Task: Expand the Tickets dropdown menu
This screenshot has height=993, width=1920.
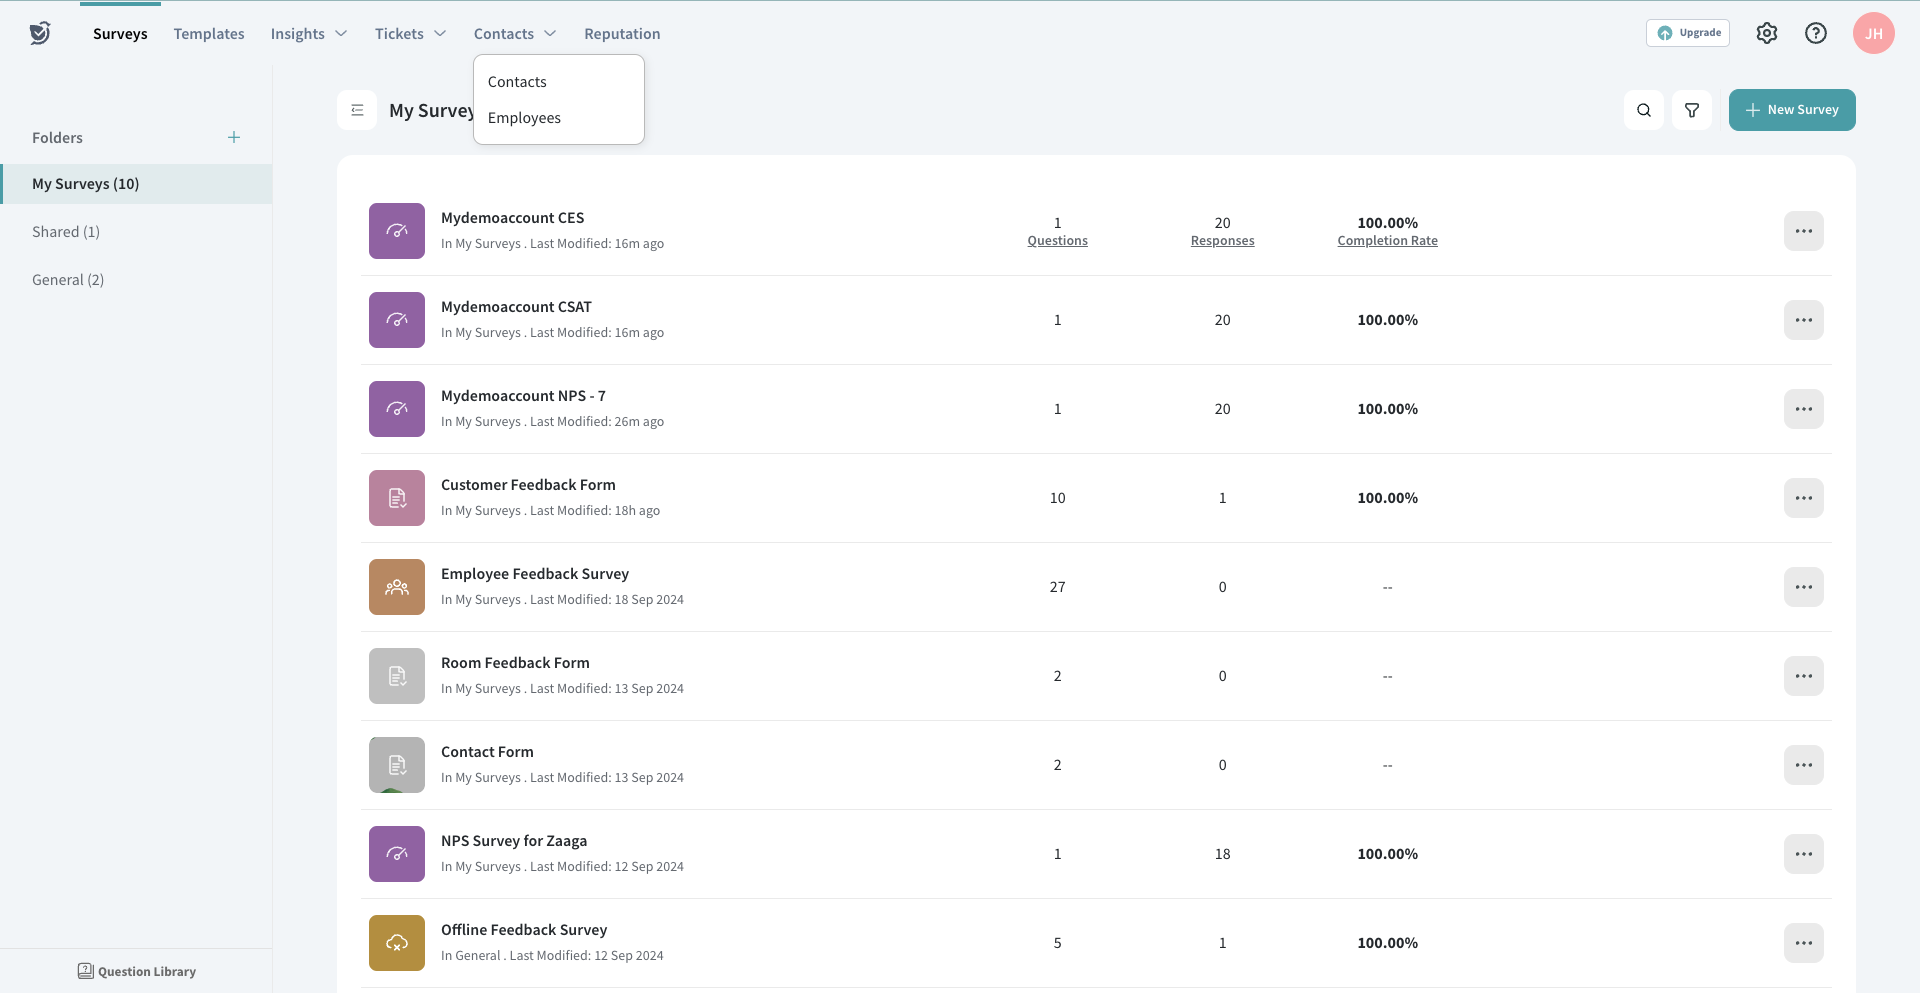Action: coord(410,34)
